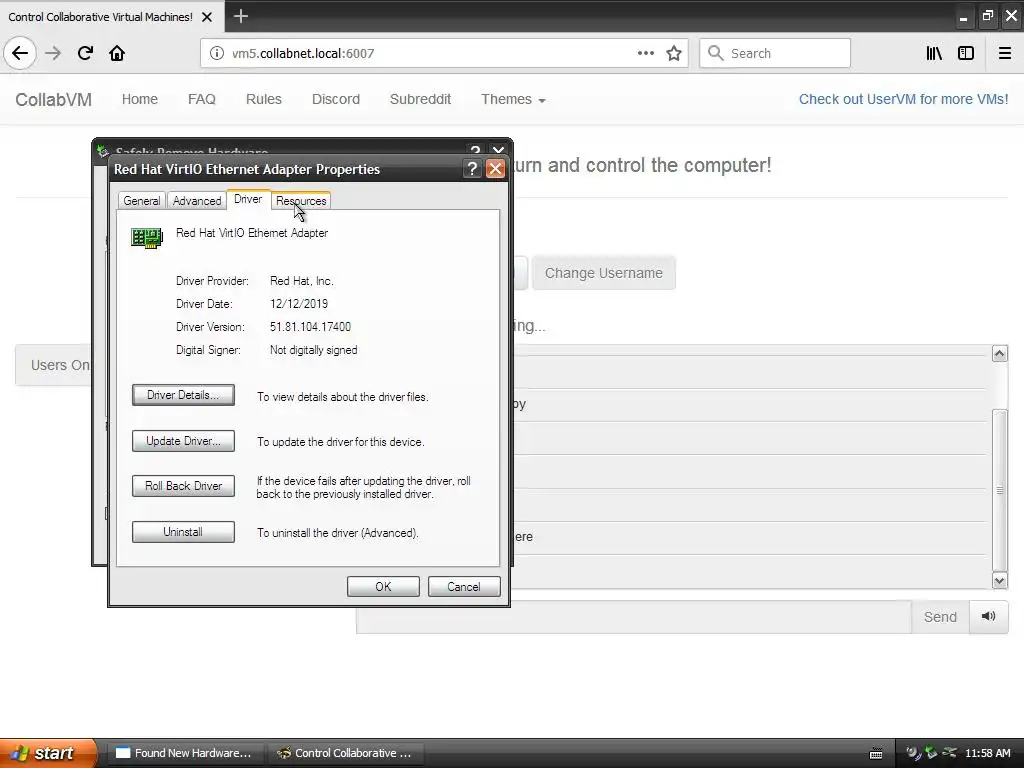Click the Roll Back Driver button

coord(183,486)
